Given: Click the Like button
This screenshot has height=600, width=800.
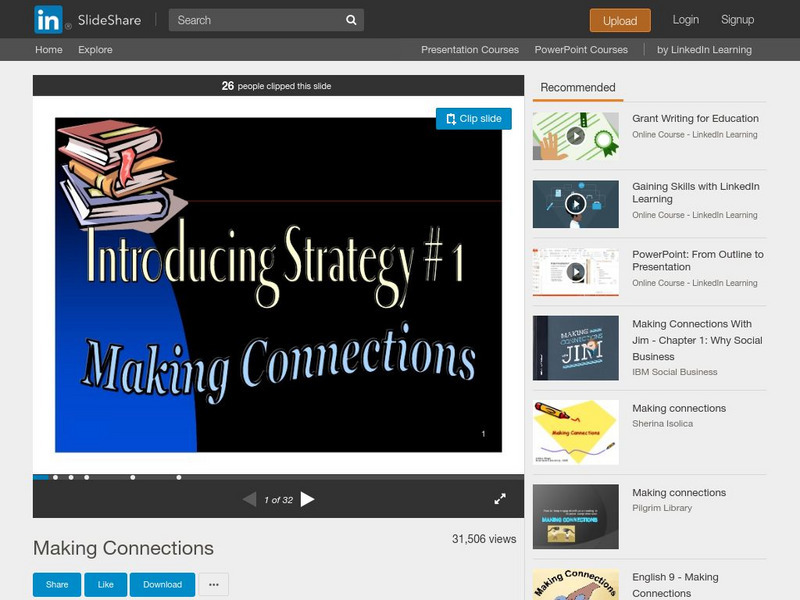Looking at the screenshot, I should click(x=105, y=585).
